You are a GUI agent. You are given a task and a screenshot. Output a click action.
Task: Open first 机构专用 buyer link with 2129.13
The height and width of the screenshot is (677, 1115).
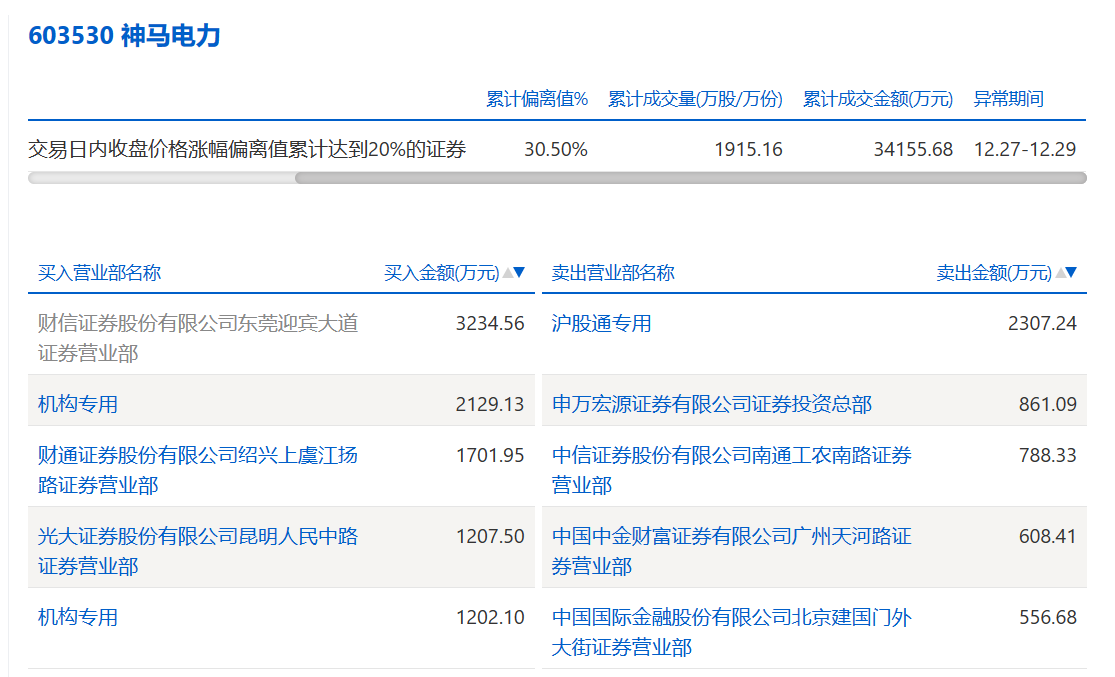(78, 404)
